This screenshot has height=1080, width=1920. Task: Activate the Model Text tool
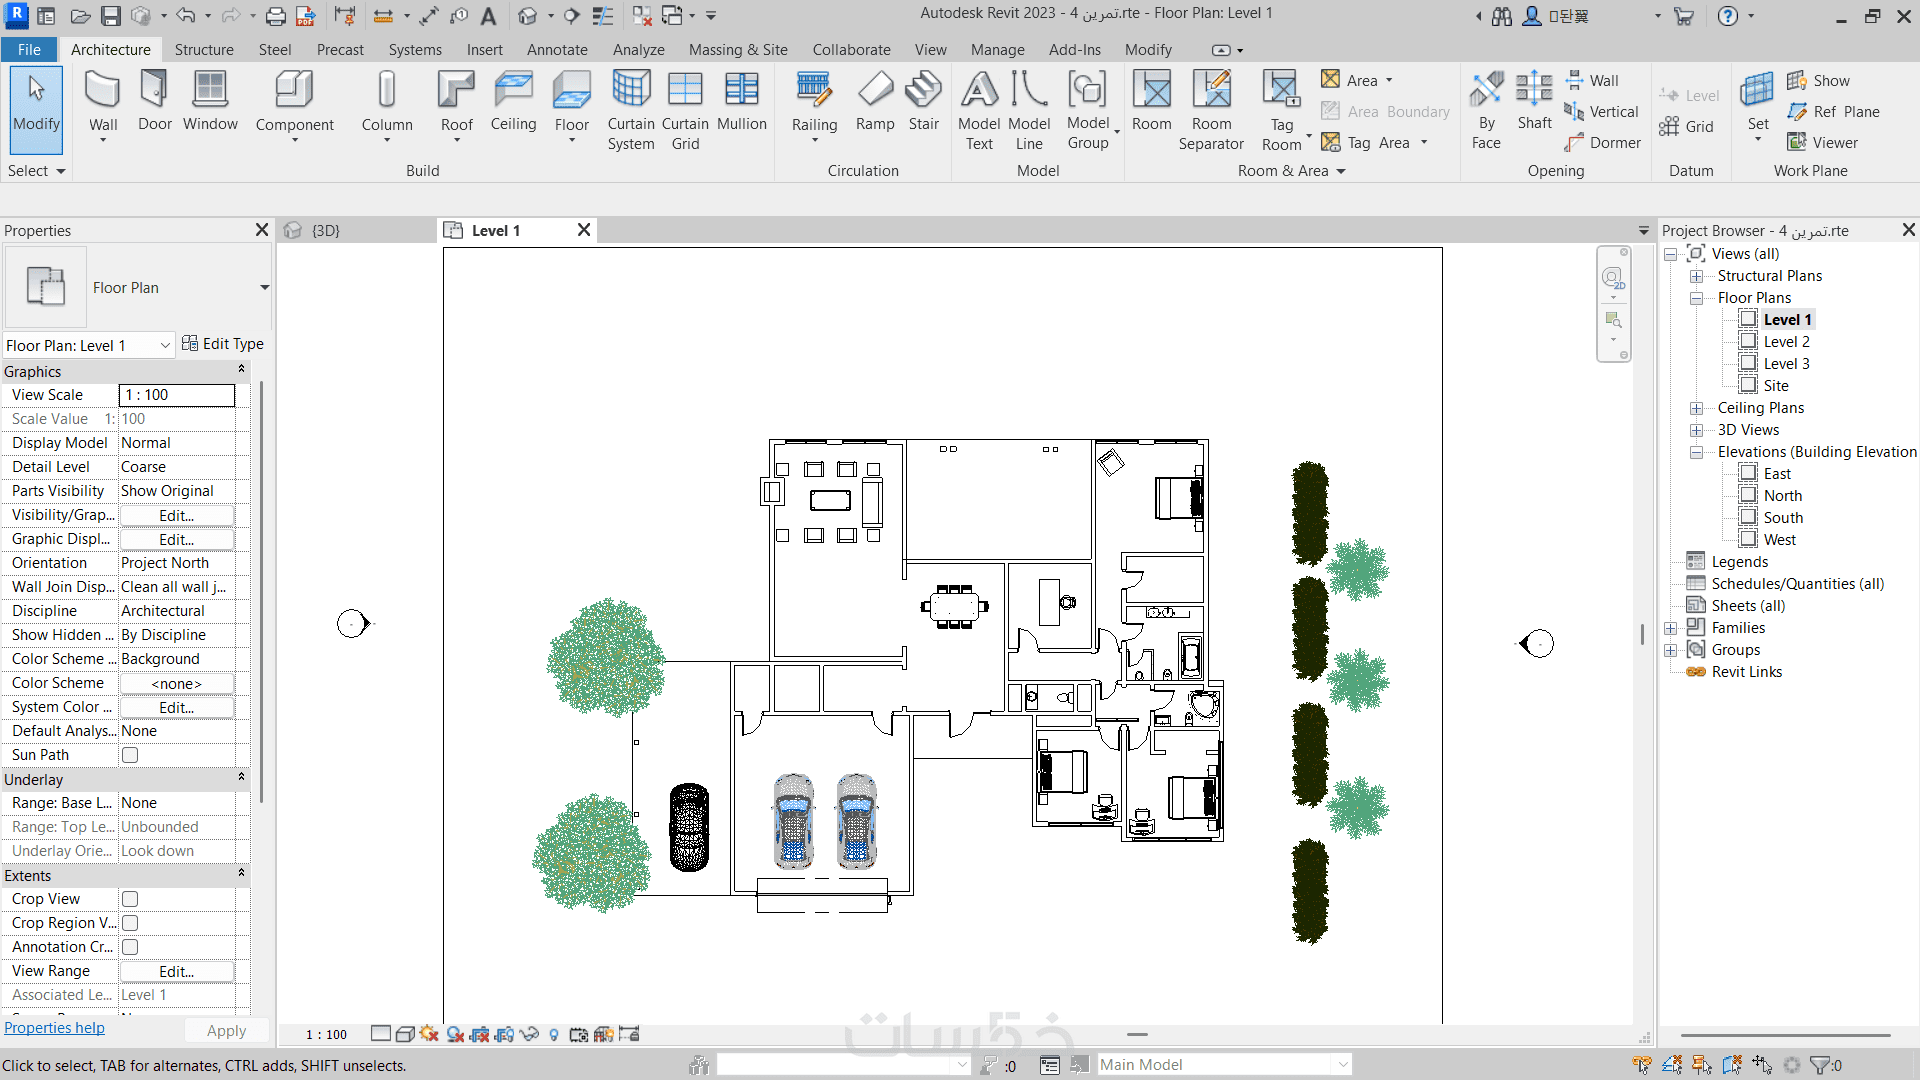coord(979,108)
